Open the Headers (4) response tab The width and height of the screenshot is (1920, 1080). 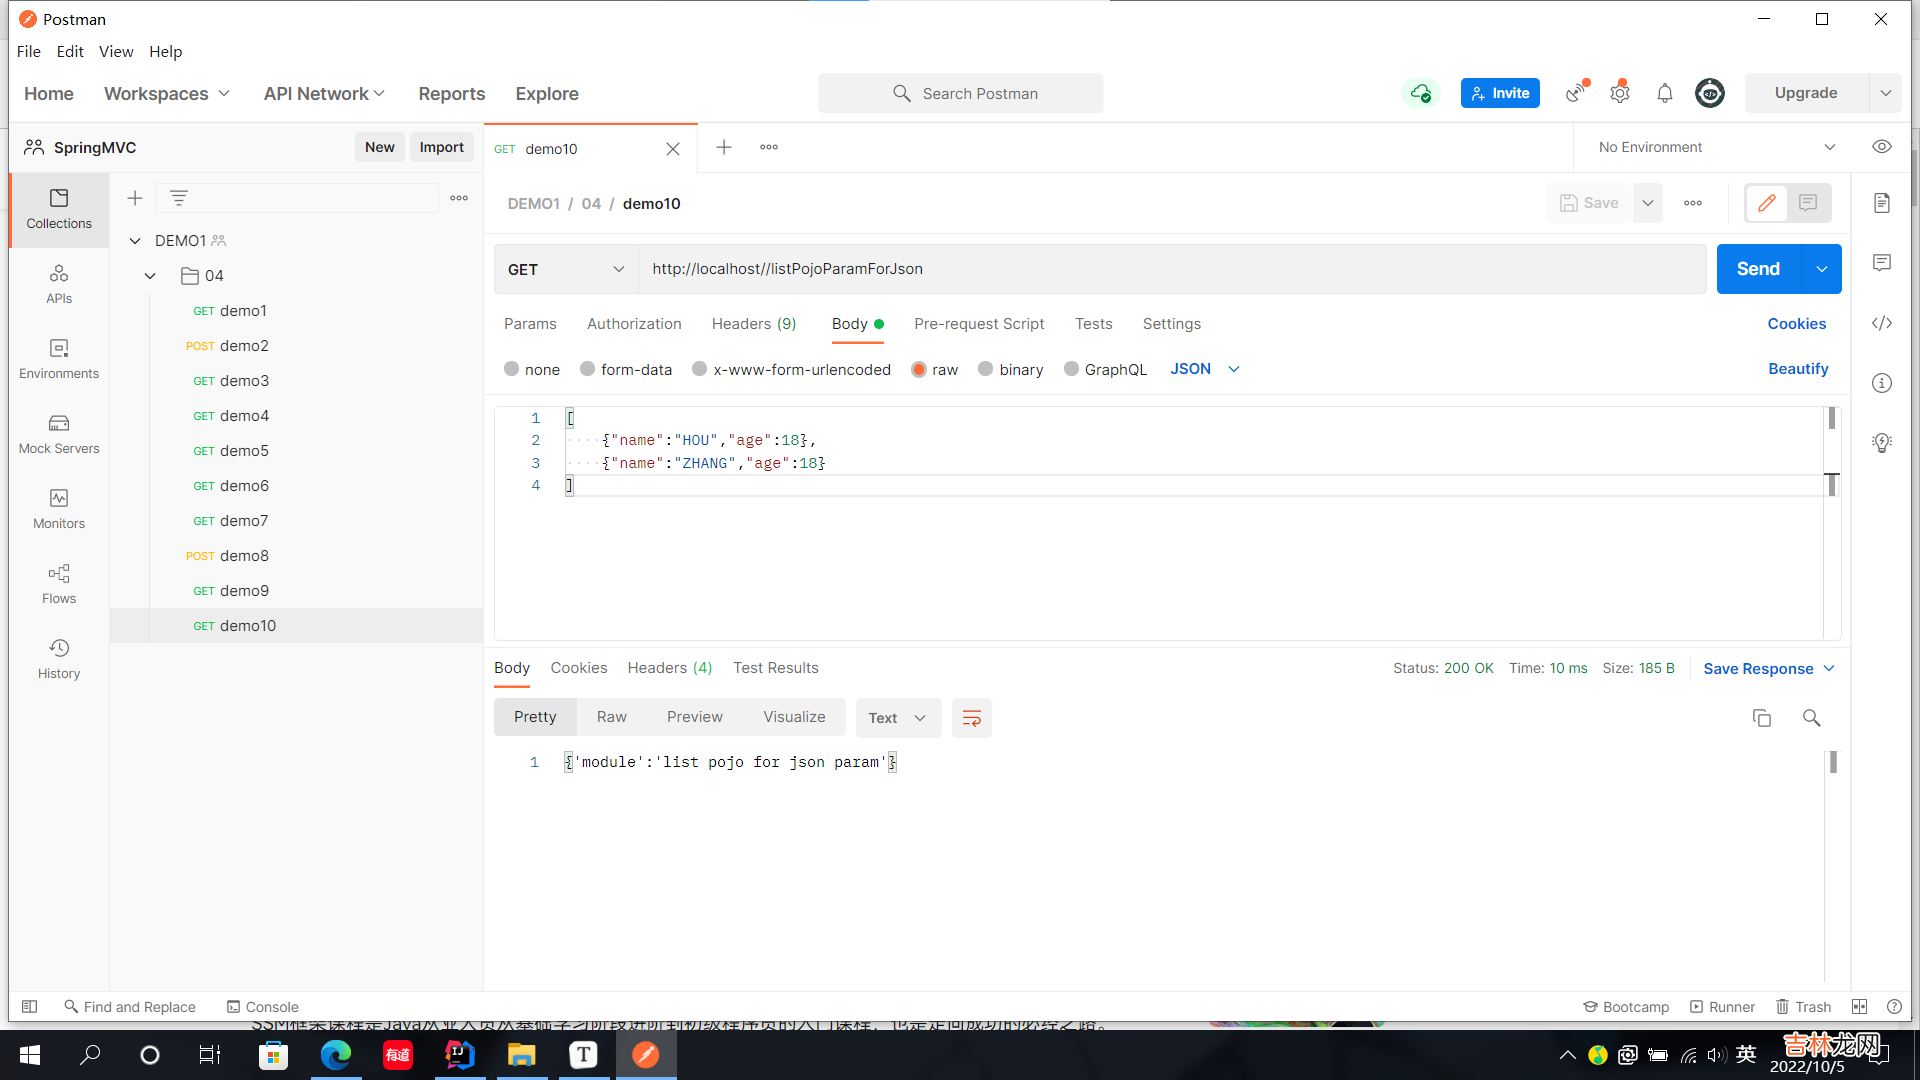[669, 668]
